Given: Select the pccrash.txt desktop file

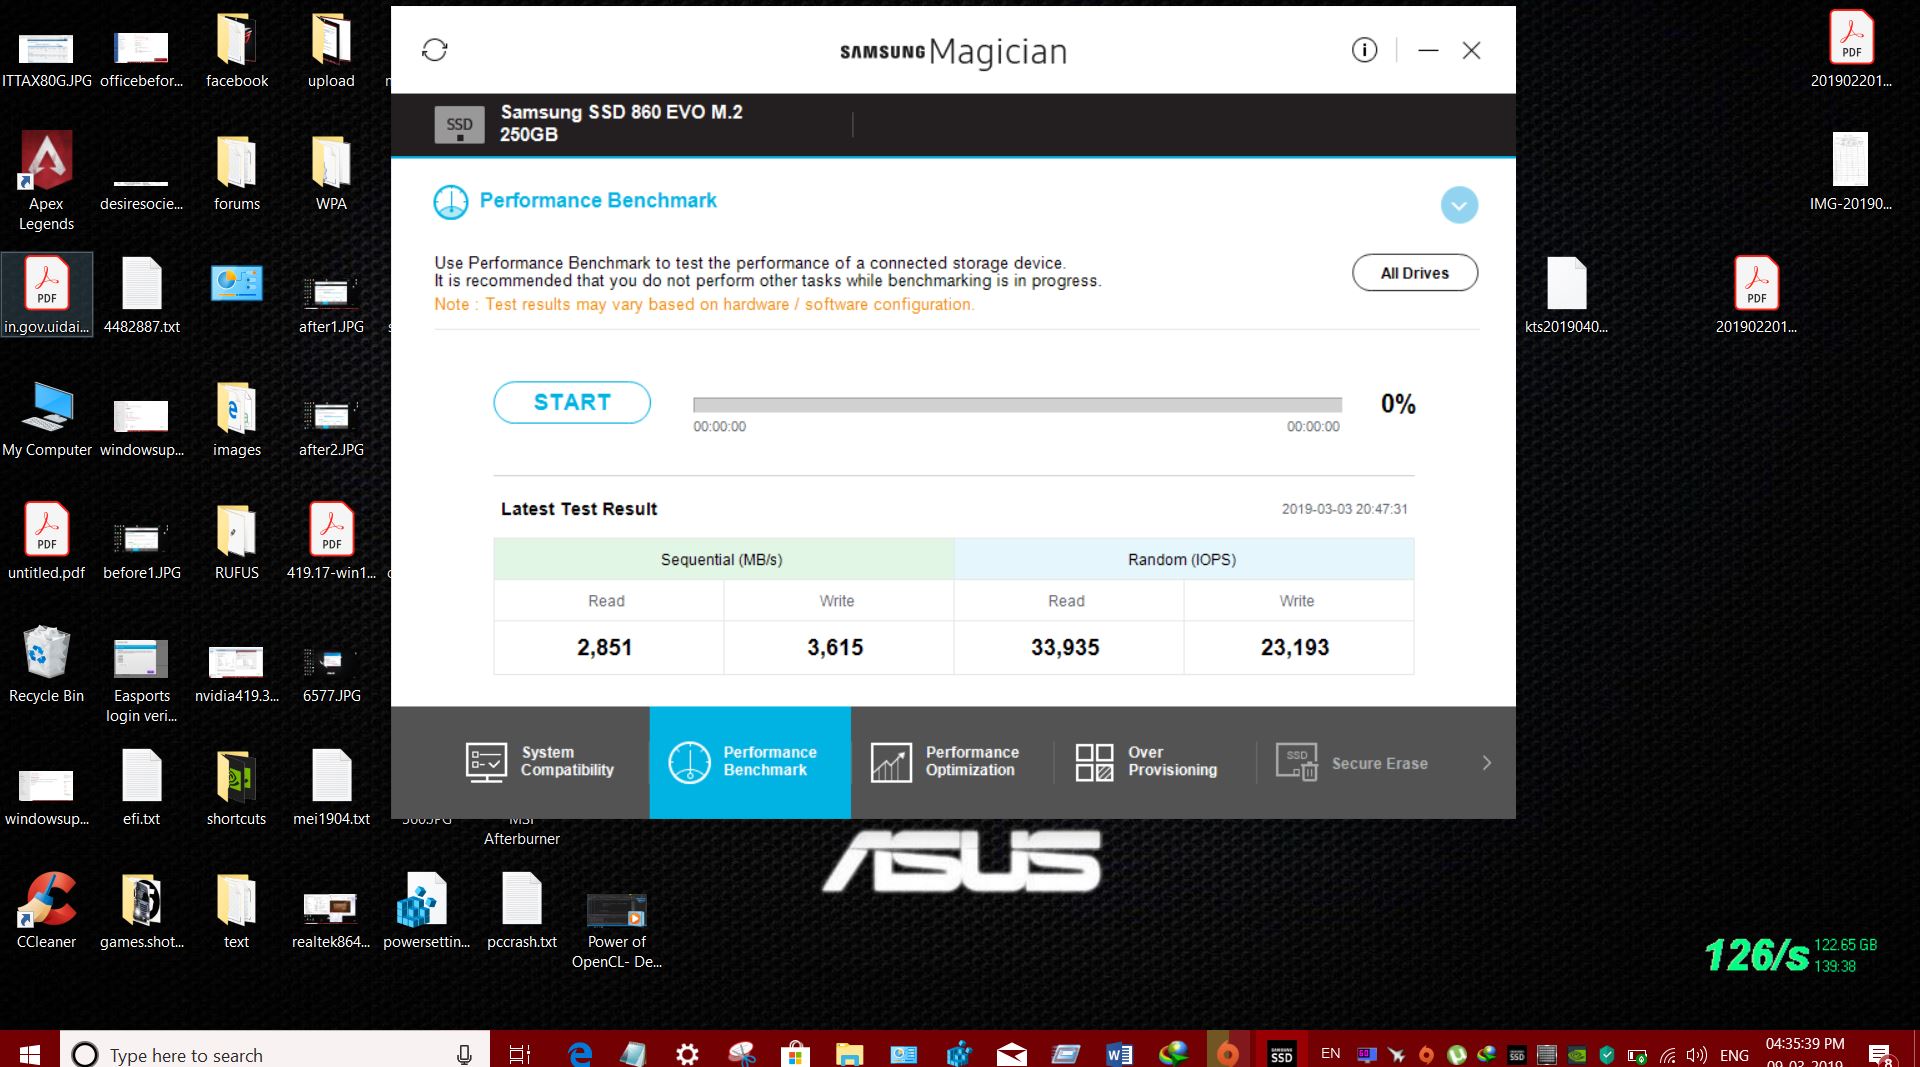Looking at the screenshot, I should pos(521,909).
